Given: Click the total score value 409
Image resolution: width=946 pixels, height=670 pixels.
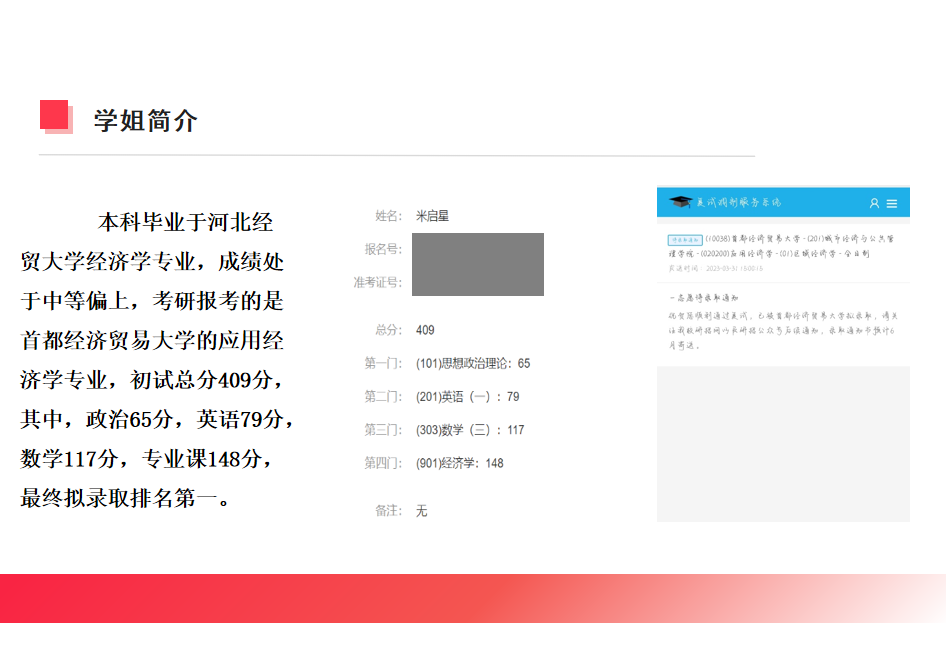Looking at the screenshot, I should pos(425,330).
